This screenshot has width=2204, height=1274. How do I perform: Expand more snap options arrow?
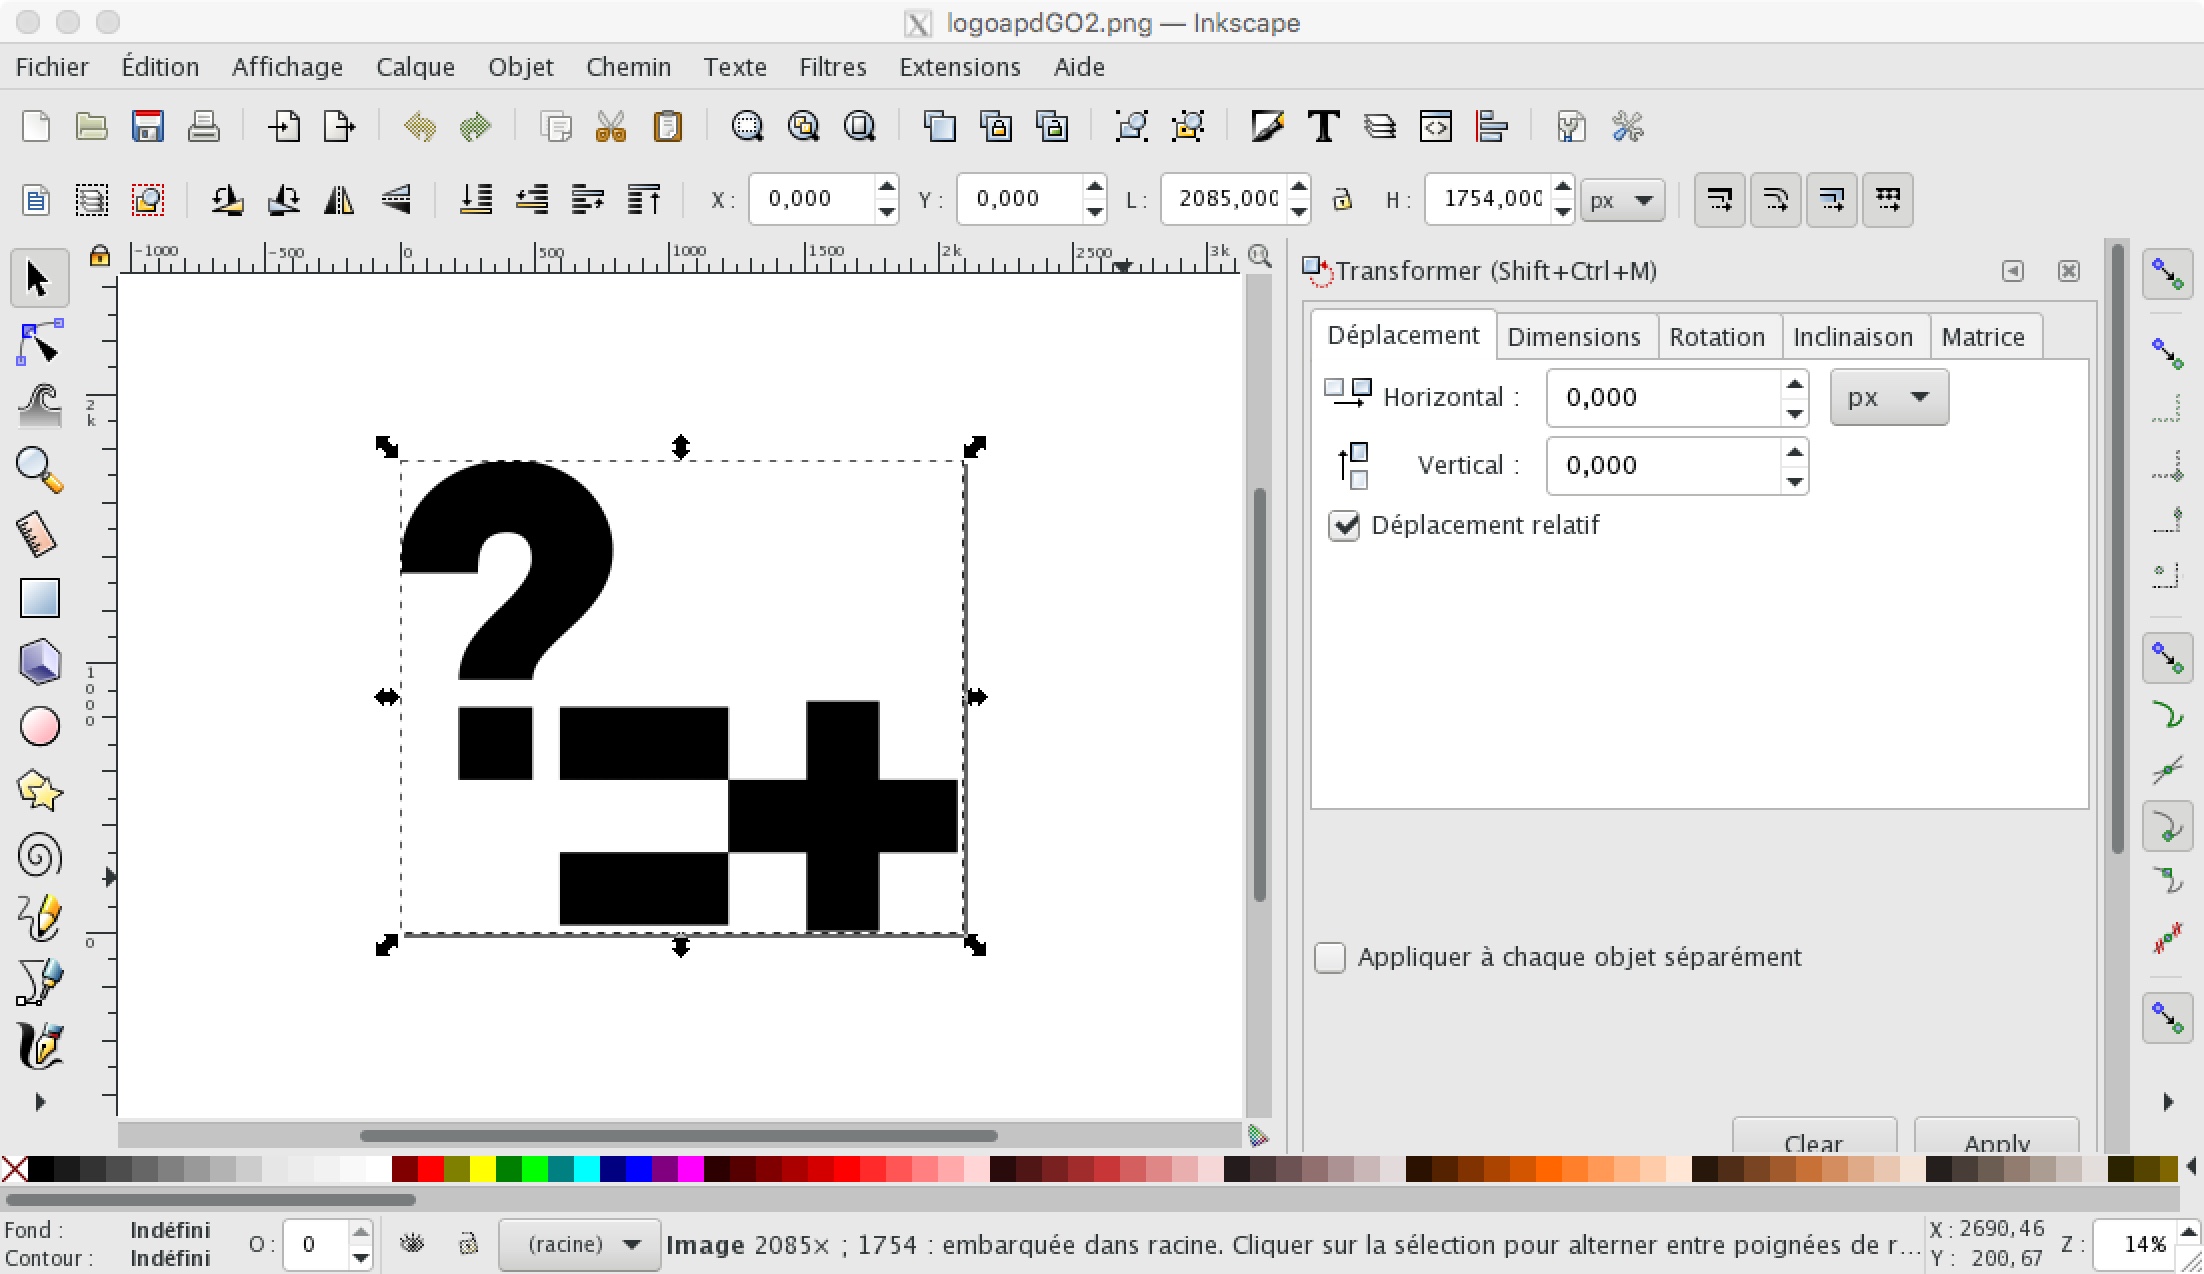click(x=2168, y=1102)
